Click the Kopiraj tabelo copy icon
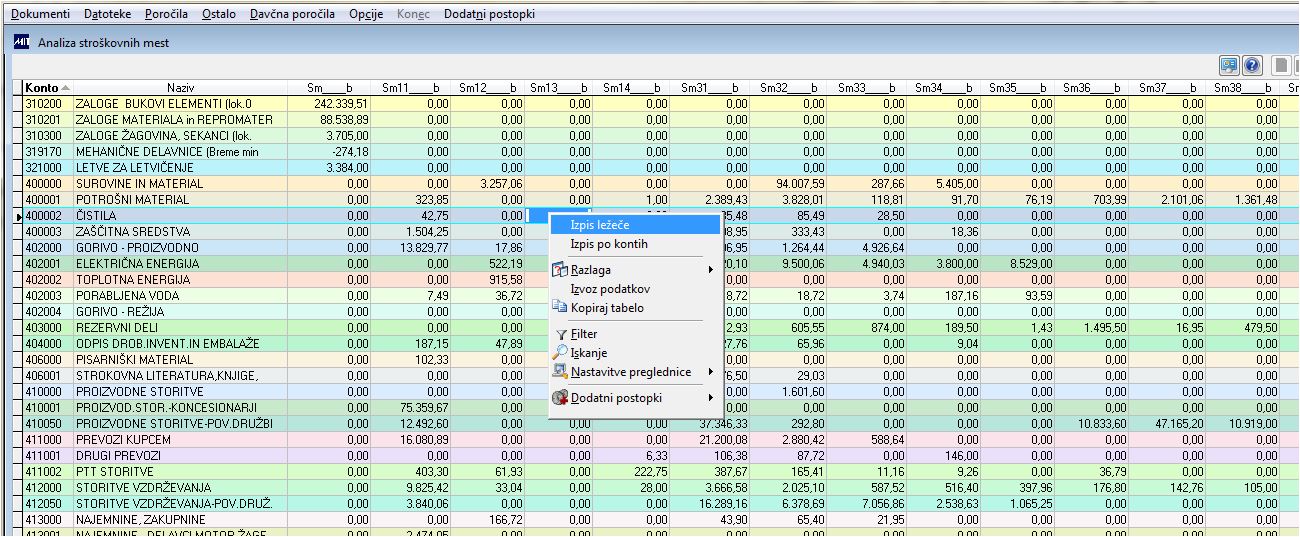Image resolution: width=1300 pixels, height=537 pixels. coord(560,308)
